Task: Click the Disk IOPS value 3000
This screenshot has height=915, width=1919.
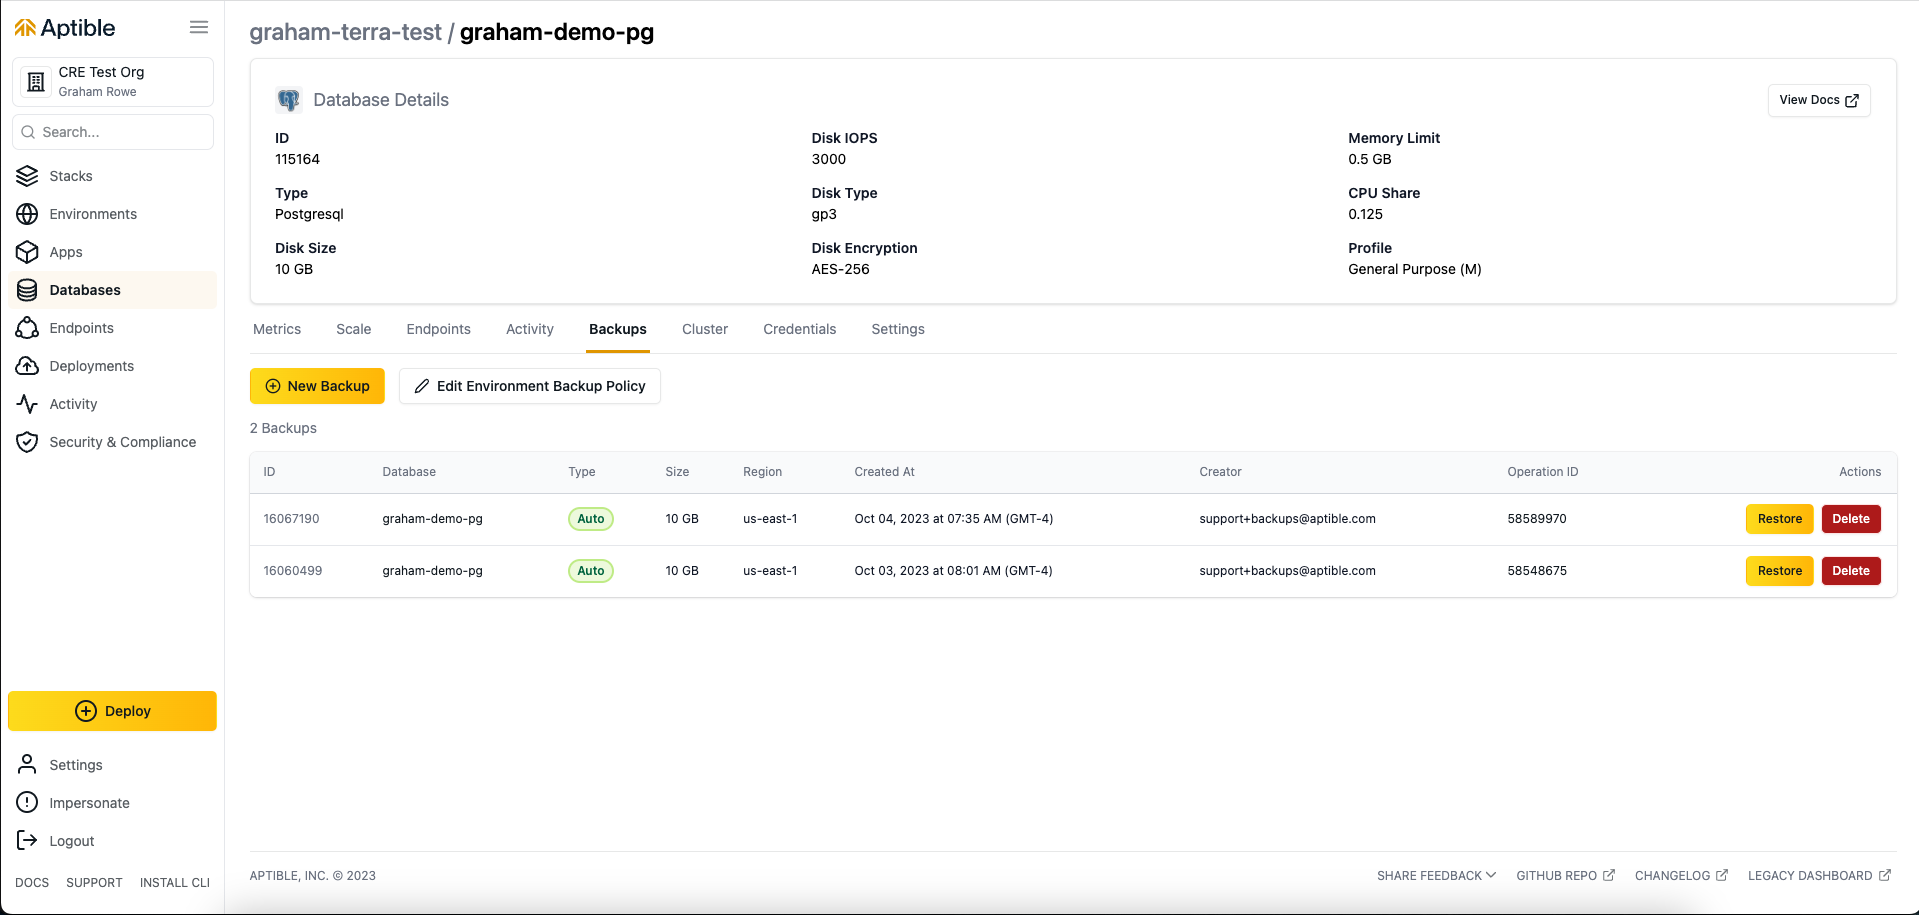Action: [828, 159]
